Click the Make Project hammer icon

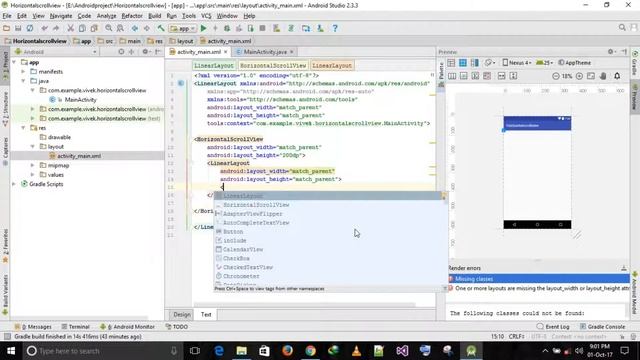click(x=161, y=28)
